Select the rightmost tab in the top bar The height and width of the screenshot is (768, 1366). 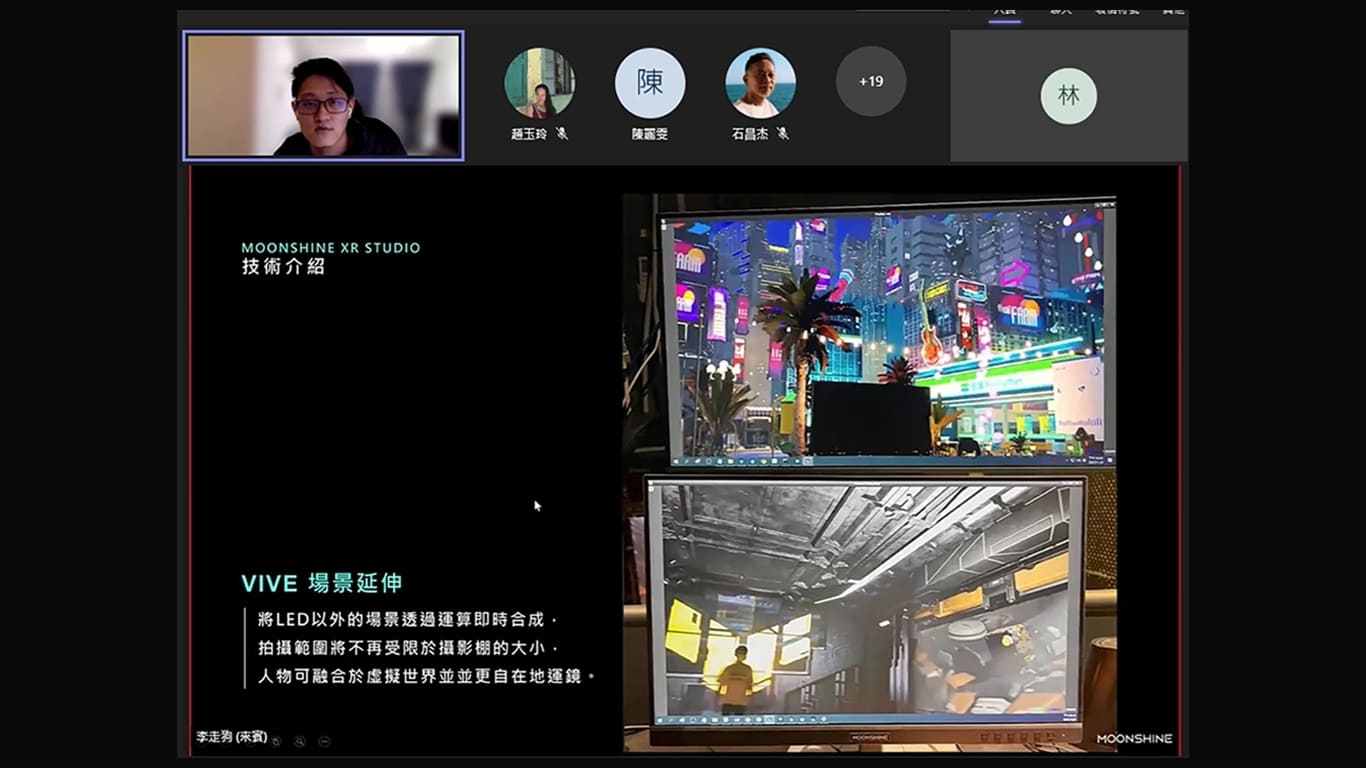coord(1173,10)
